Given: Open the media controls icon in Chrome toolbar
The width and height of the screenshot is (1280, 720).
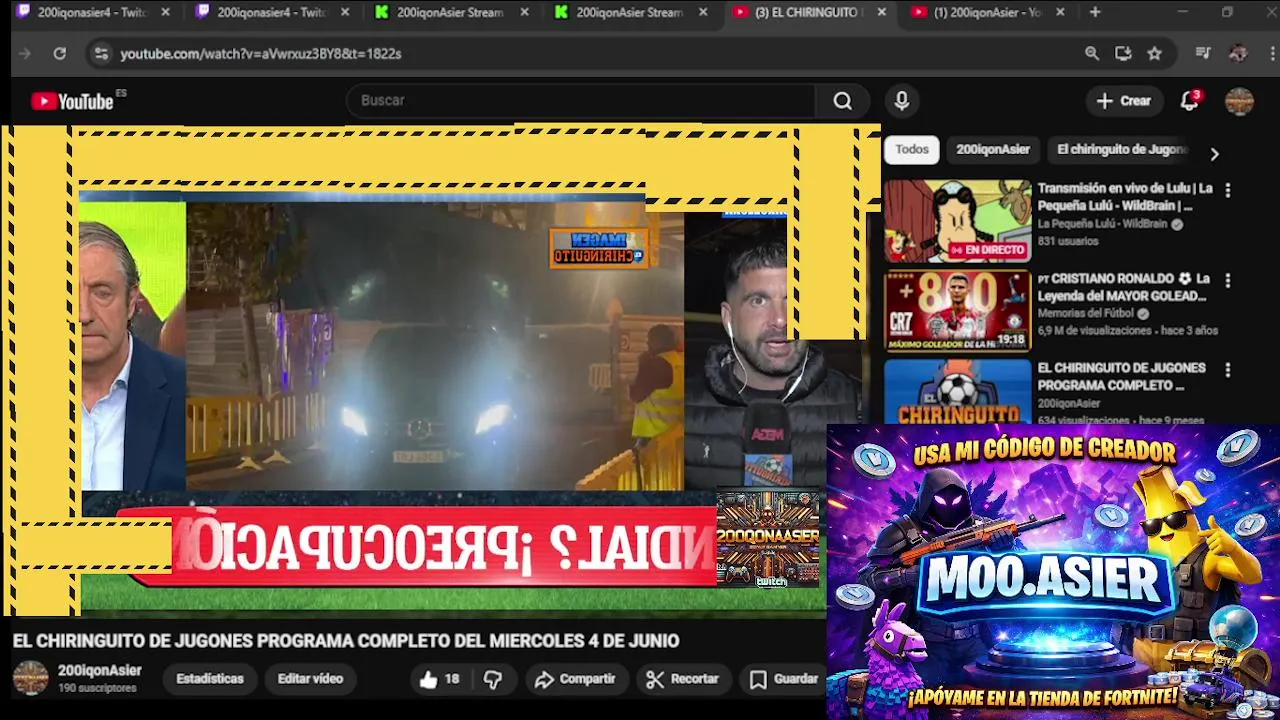Looking at the screenshot, I should tap(1203, 54).
